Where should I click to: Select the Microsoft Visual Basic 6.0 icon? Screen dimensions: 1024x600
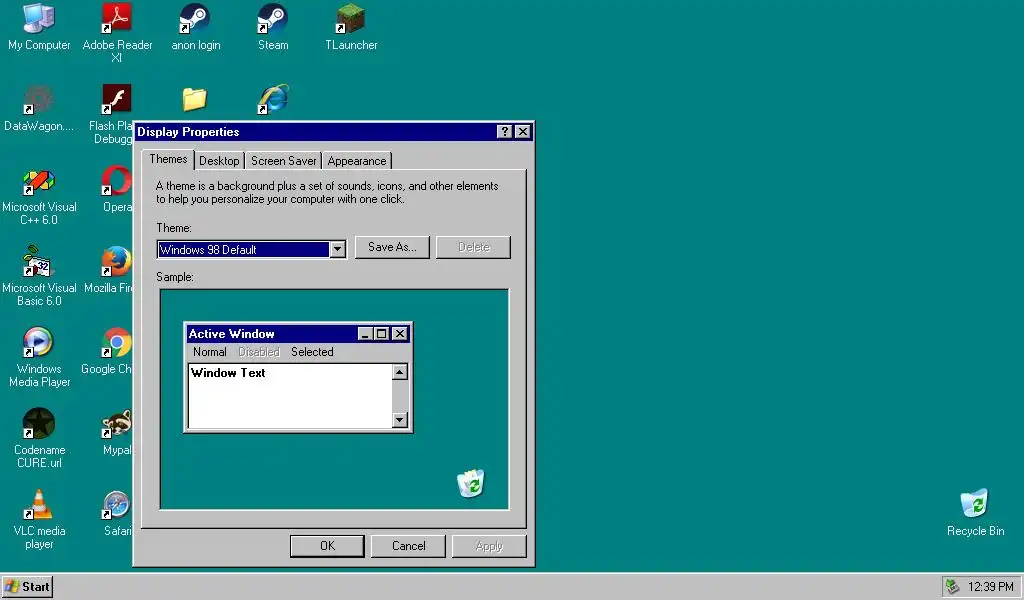coord(39,277)
